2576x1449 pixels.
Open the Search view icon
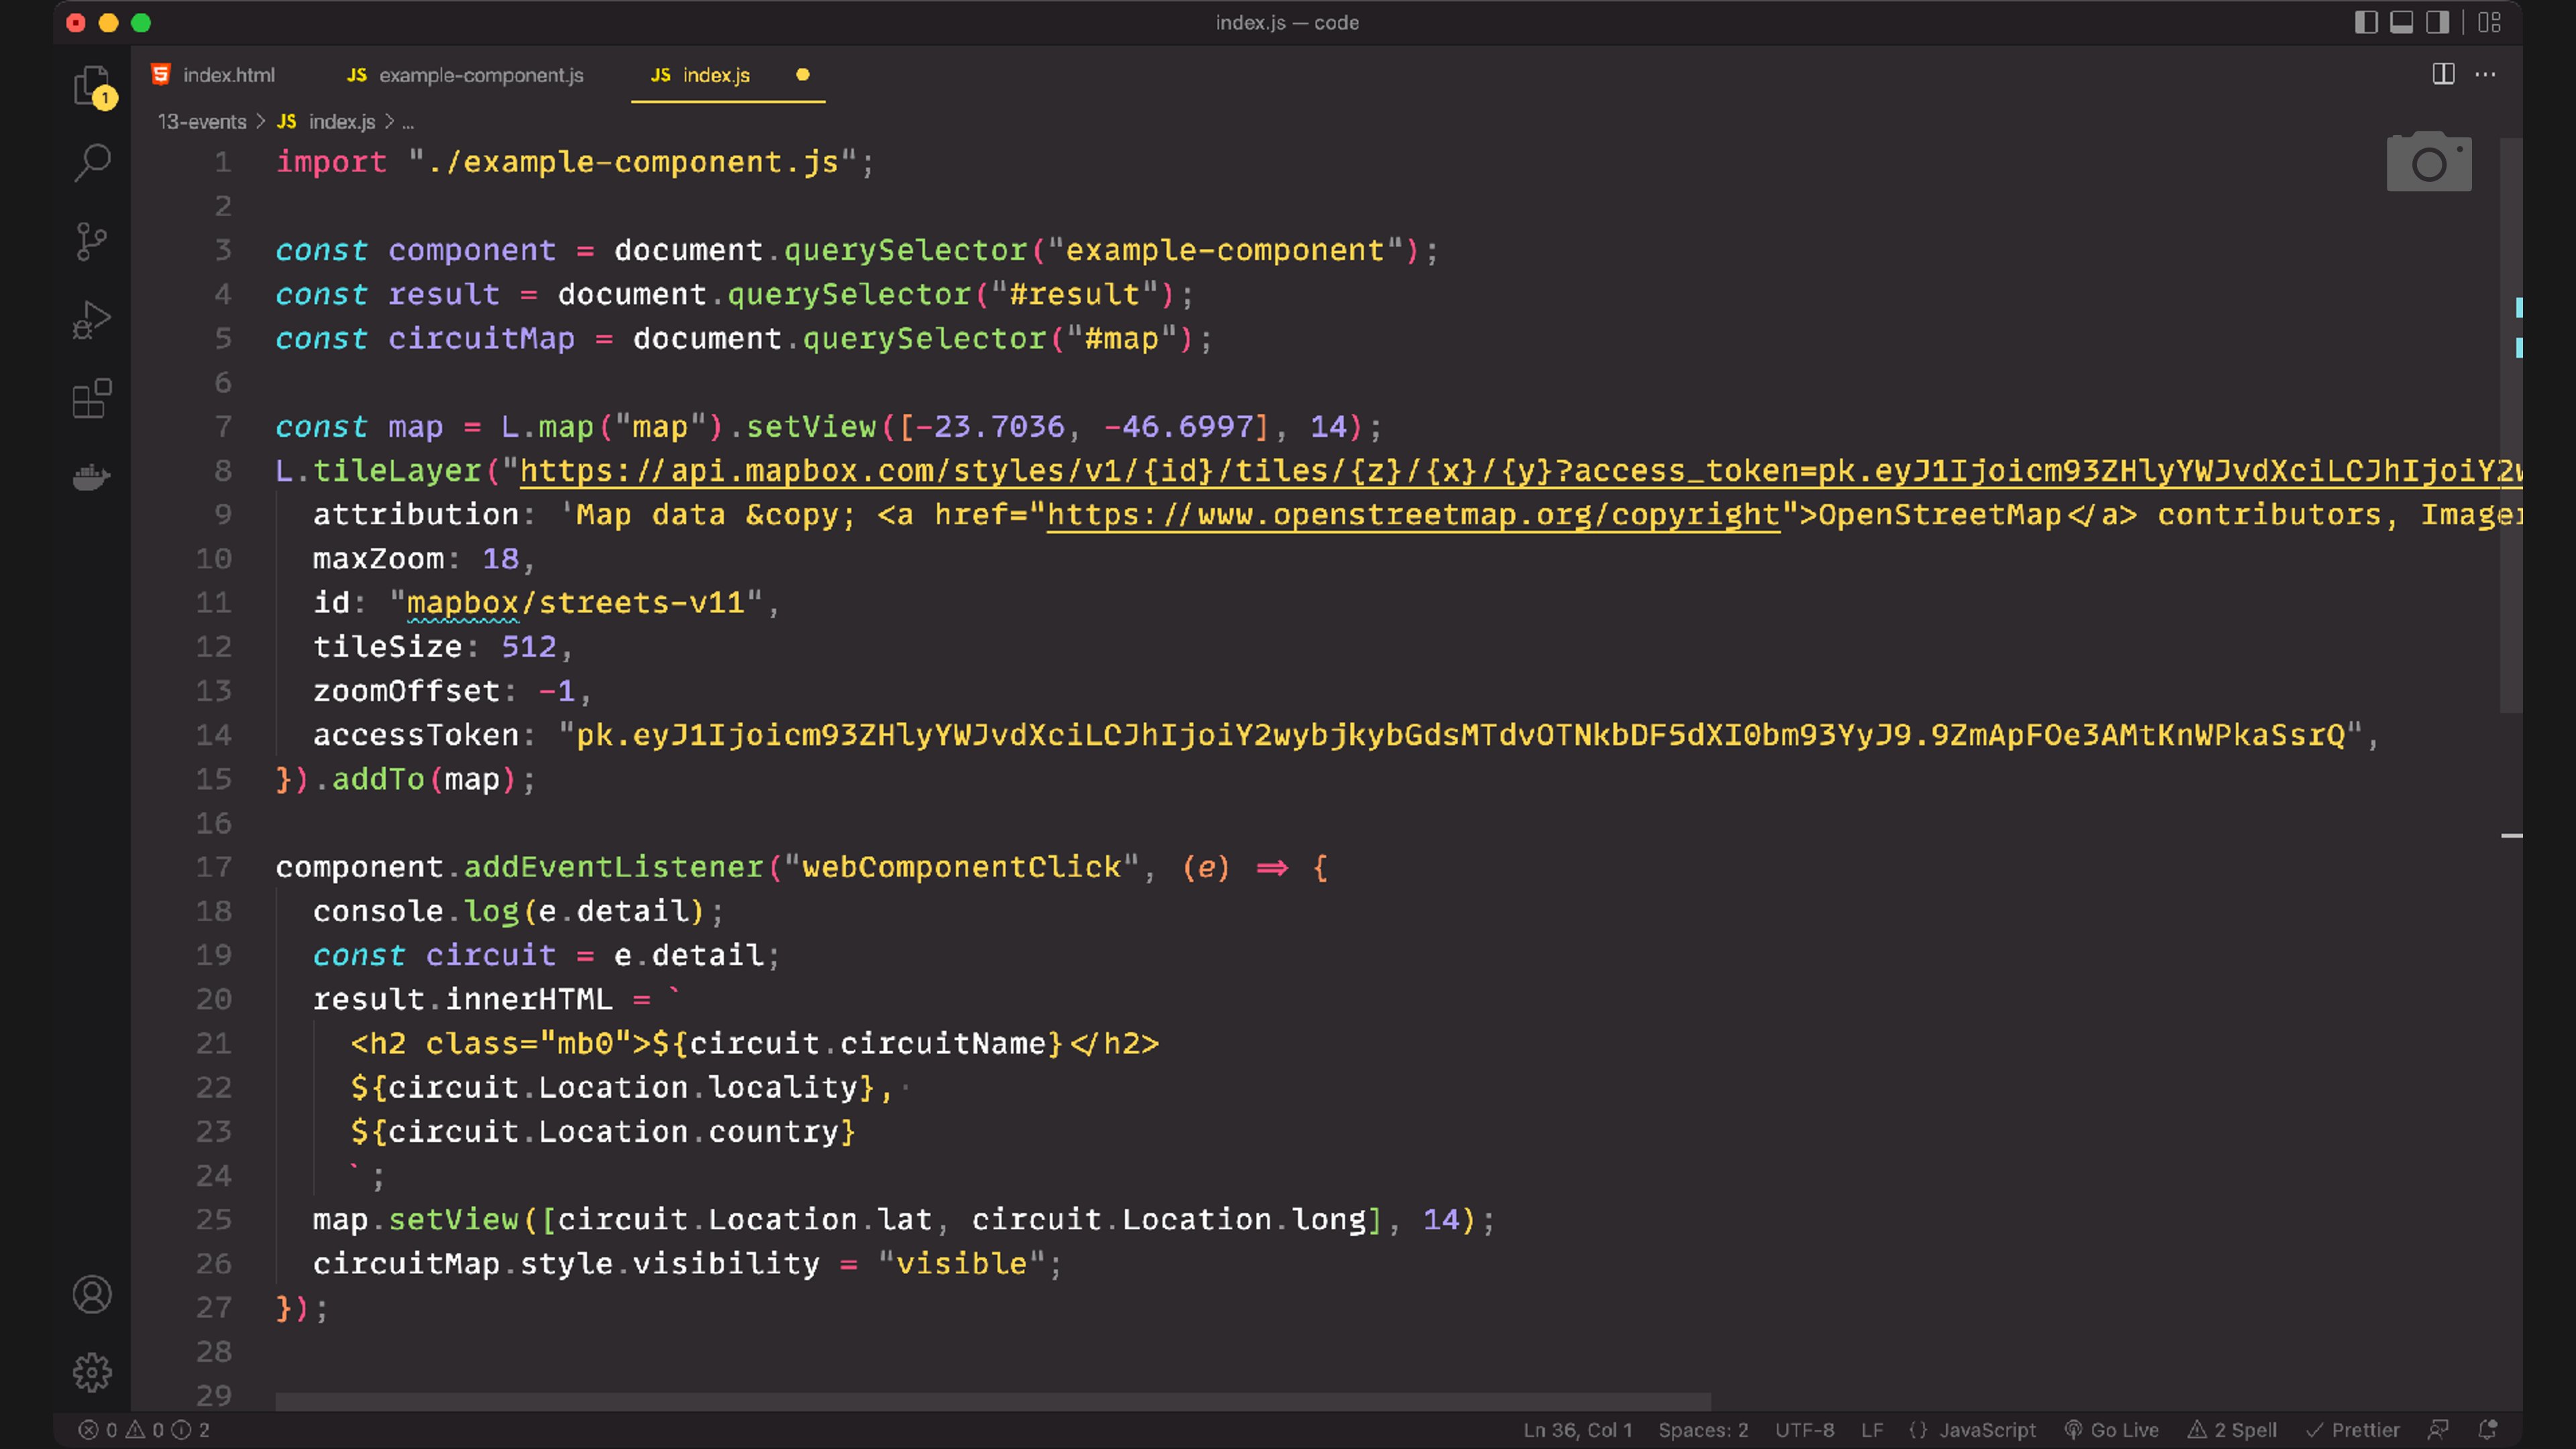coord(92,162)
